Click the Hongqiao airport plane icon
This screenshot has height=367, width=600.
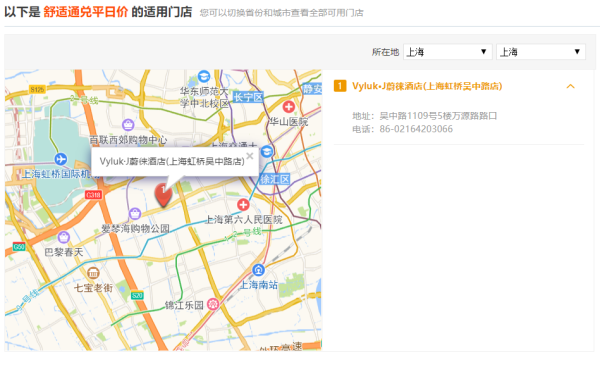coord(60,158)
